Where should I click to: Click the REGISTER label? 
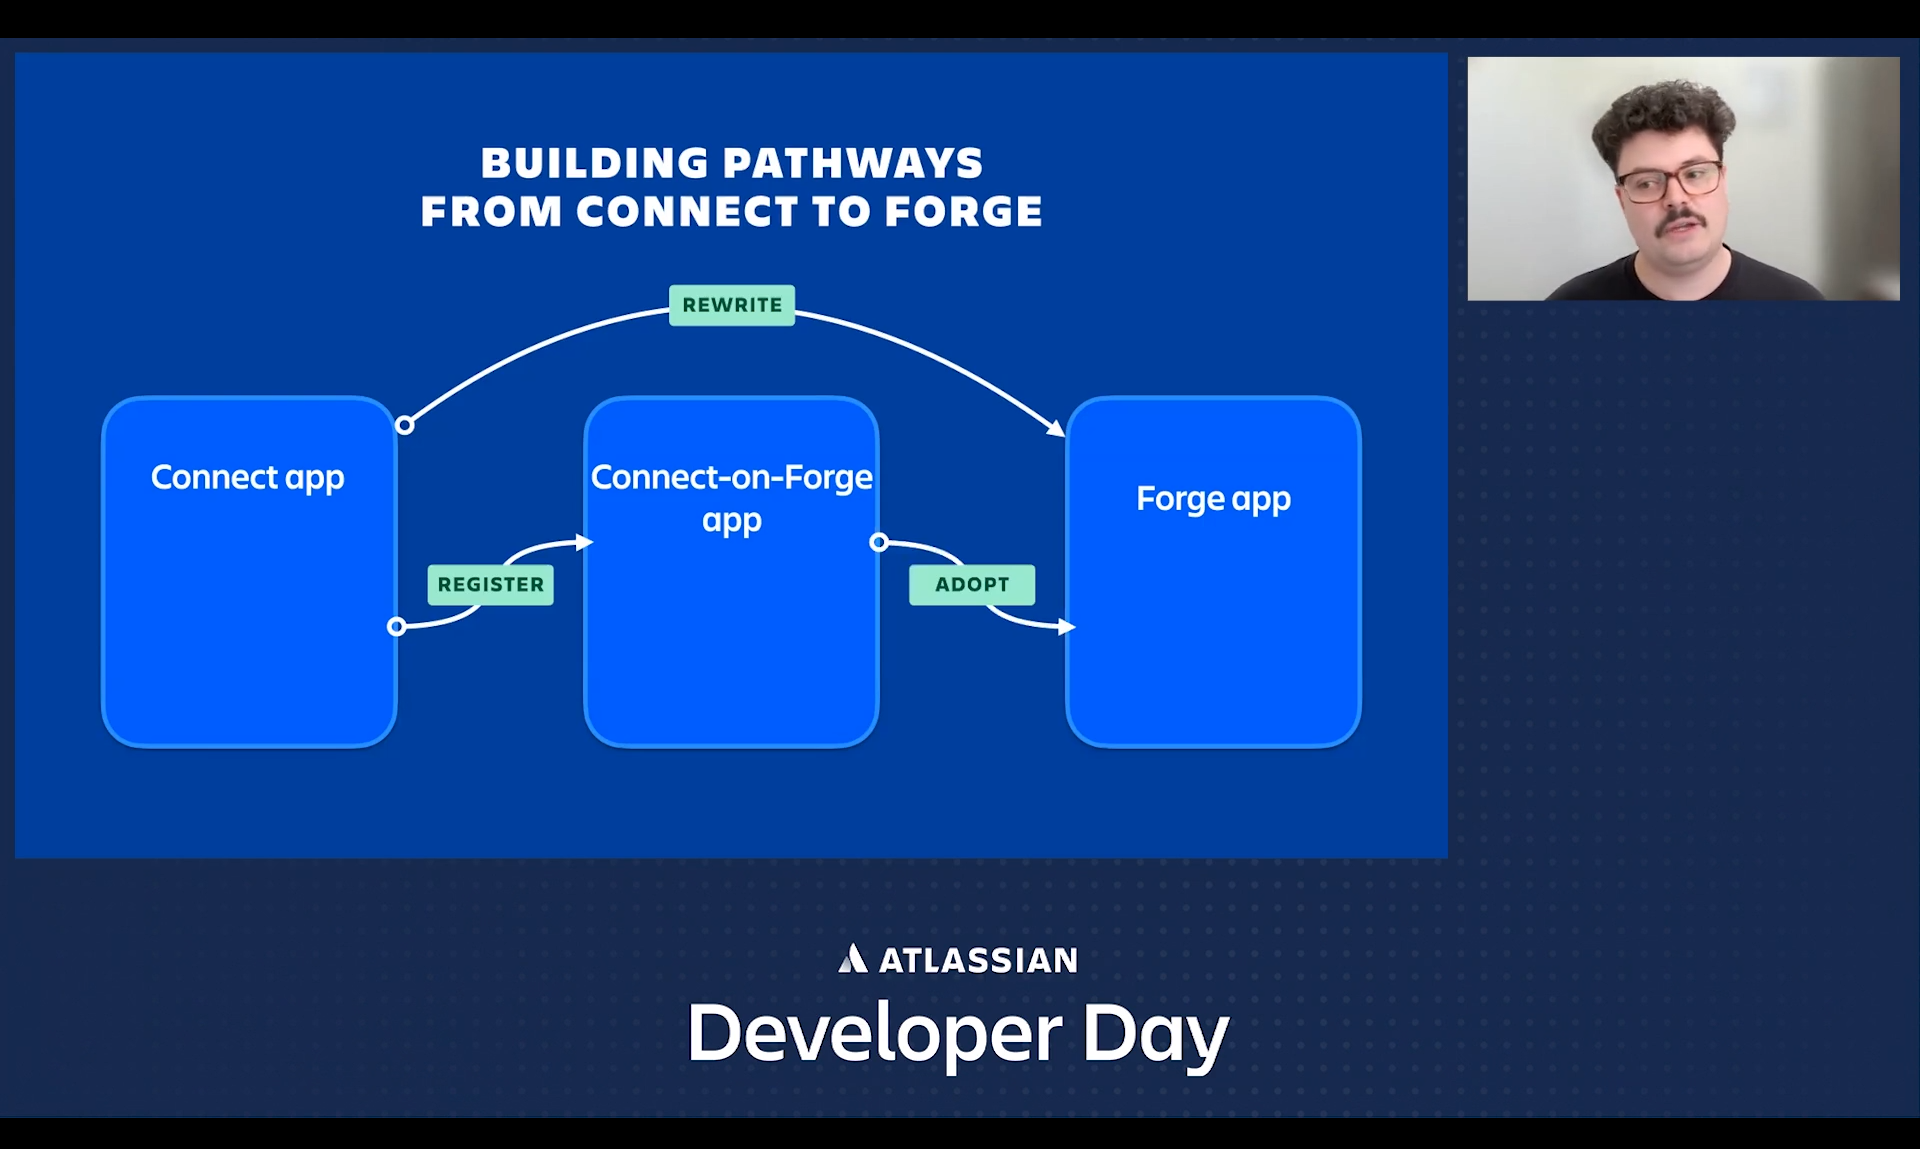[x=490, y=585]
